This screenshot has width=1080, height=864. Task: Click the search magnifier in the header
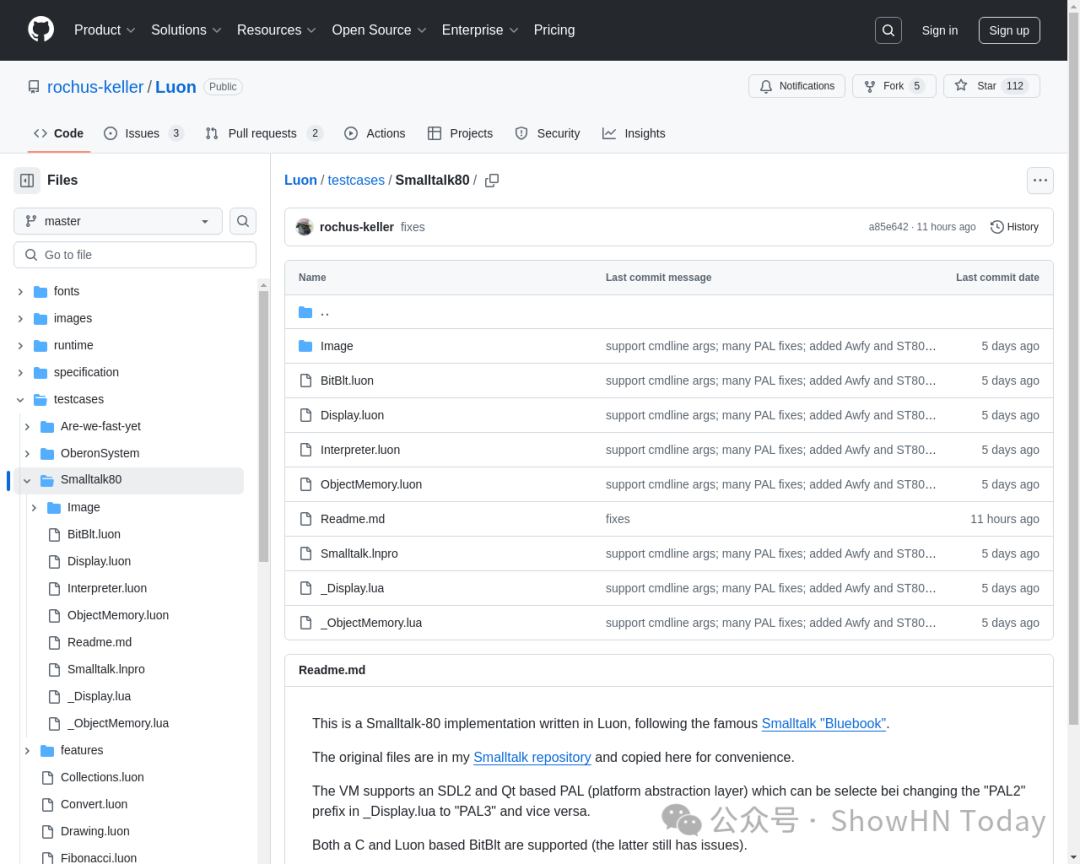[x=888, y=30]
